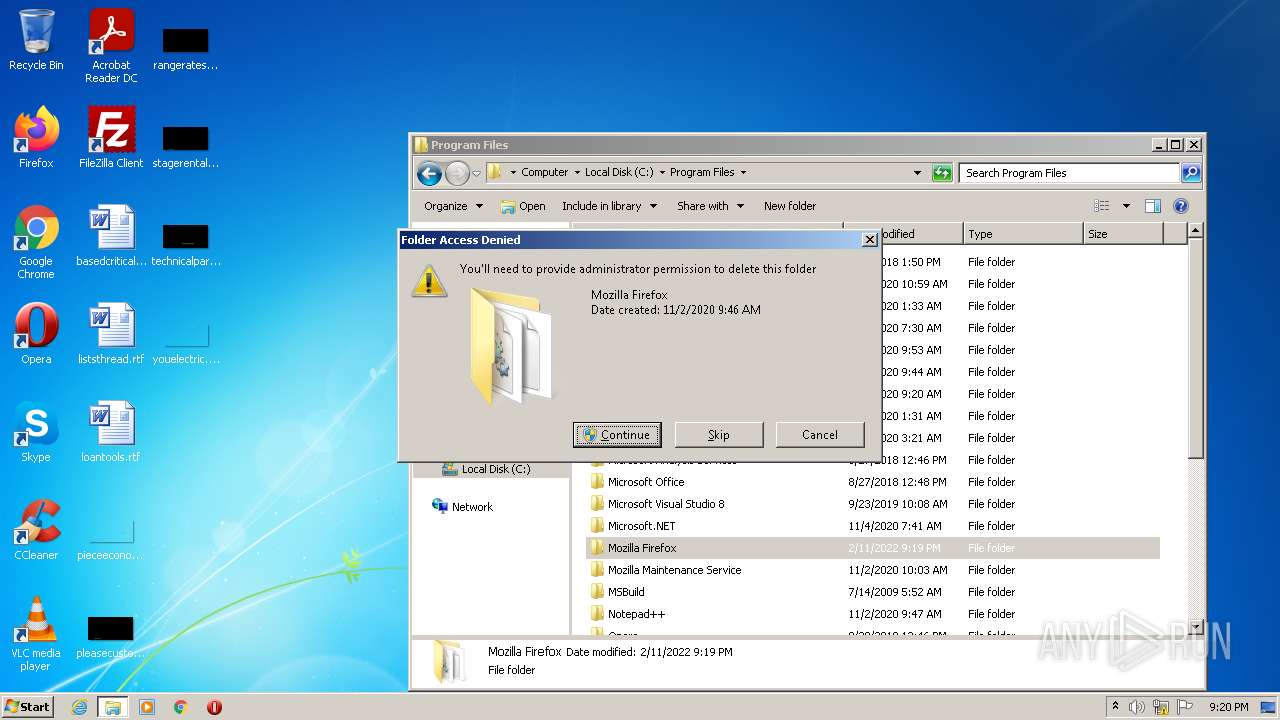The width and height of the screenshot is (1280, 720).
Task: Select the basedcritical document on desktop
Action: click(x=111, y=236)
